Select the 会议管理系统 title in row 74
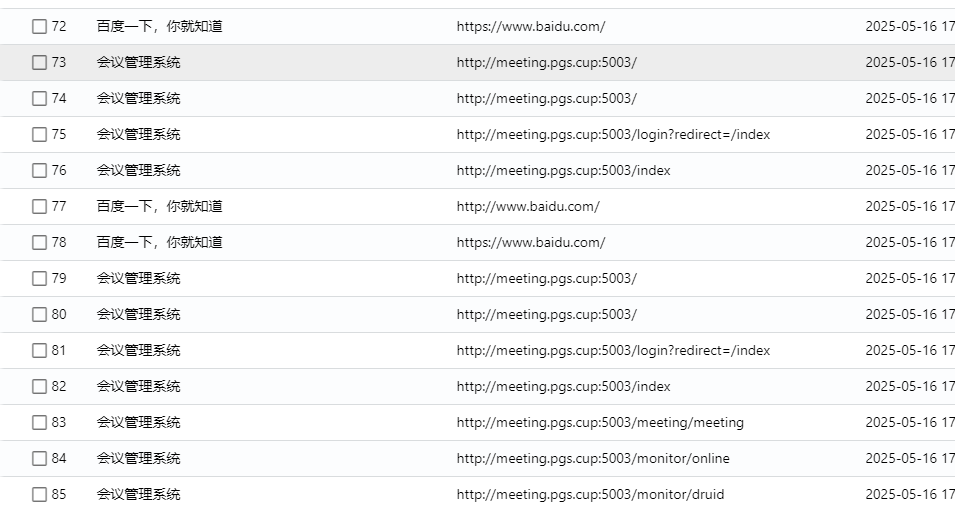Screen dimensions: 955x508 (138, 98)
